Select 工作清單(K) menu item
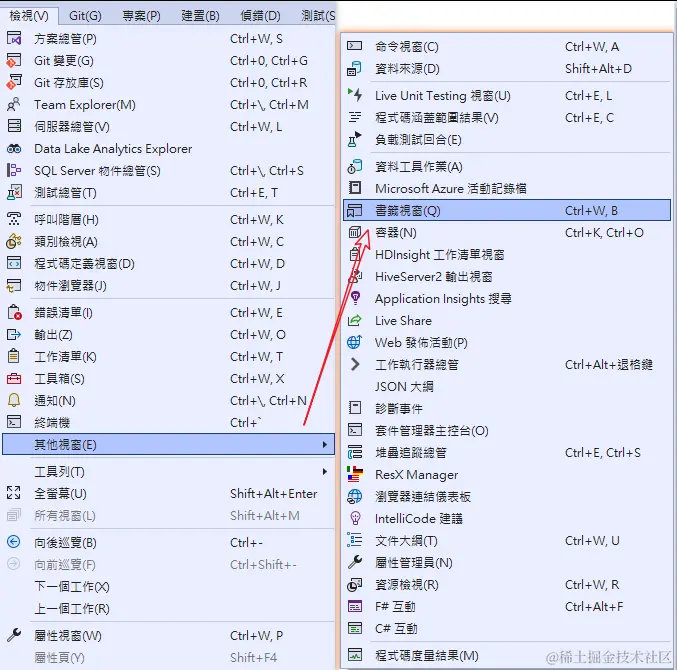This screenshot has width=677, height=670. coord(168,357)
